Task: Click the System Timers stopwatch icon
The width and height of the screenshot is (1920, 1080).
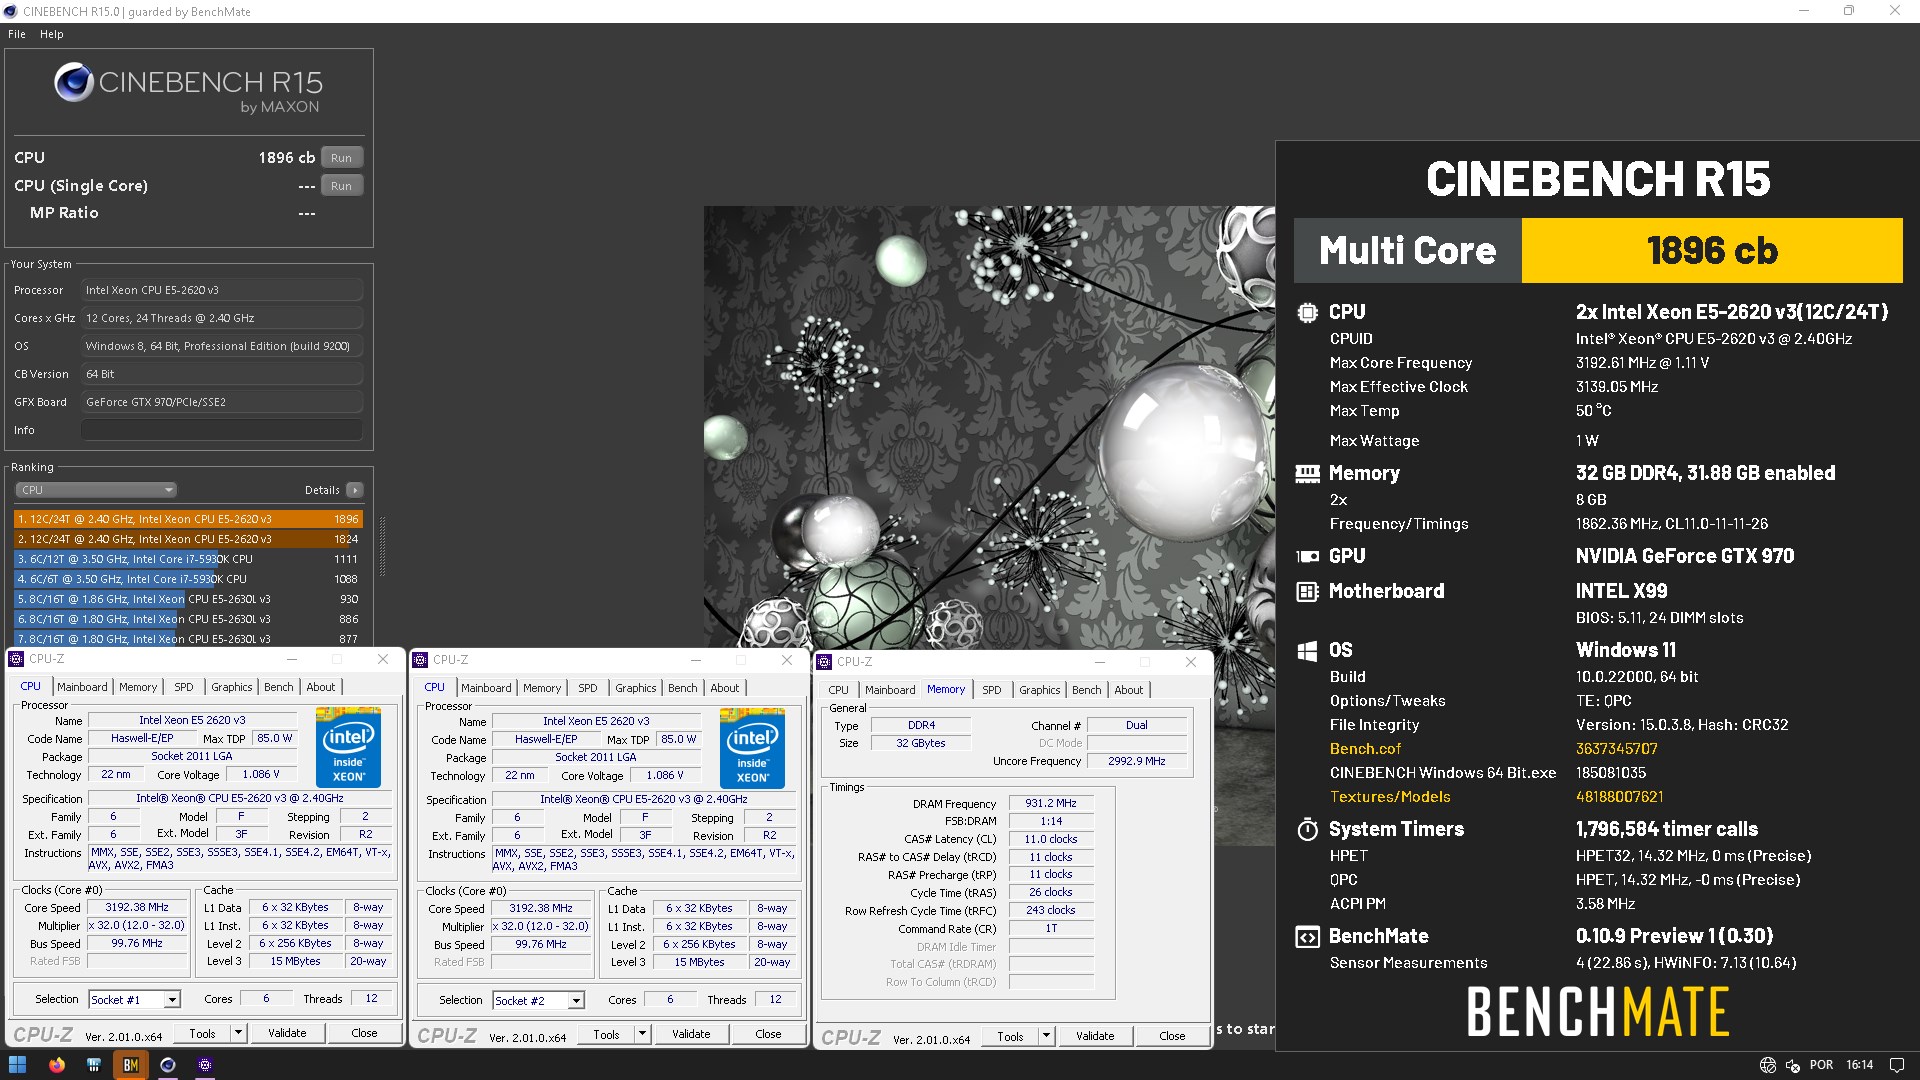Action: tap(1307, 829)
